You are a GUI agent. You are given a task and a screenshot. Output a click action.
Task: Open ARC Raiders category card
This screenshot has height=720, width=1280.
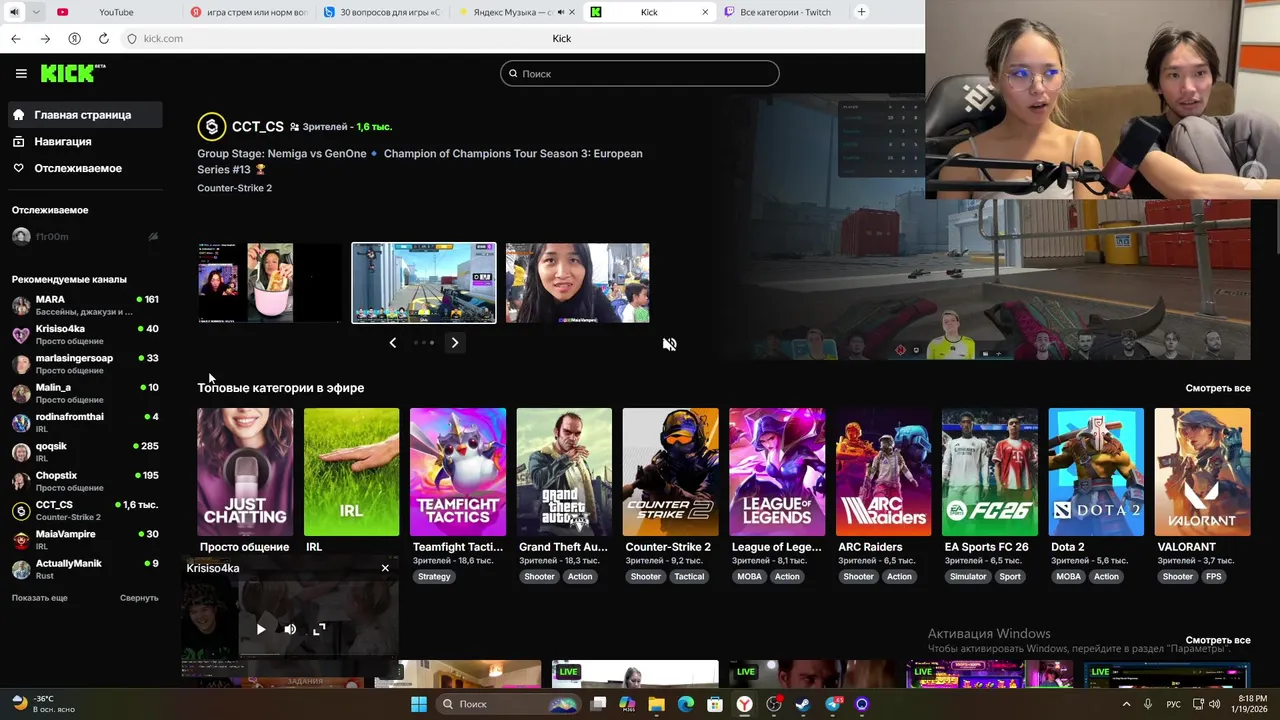(x=883, y=472)
